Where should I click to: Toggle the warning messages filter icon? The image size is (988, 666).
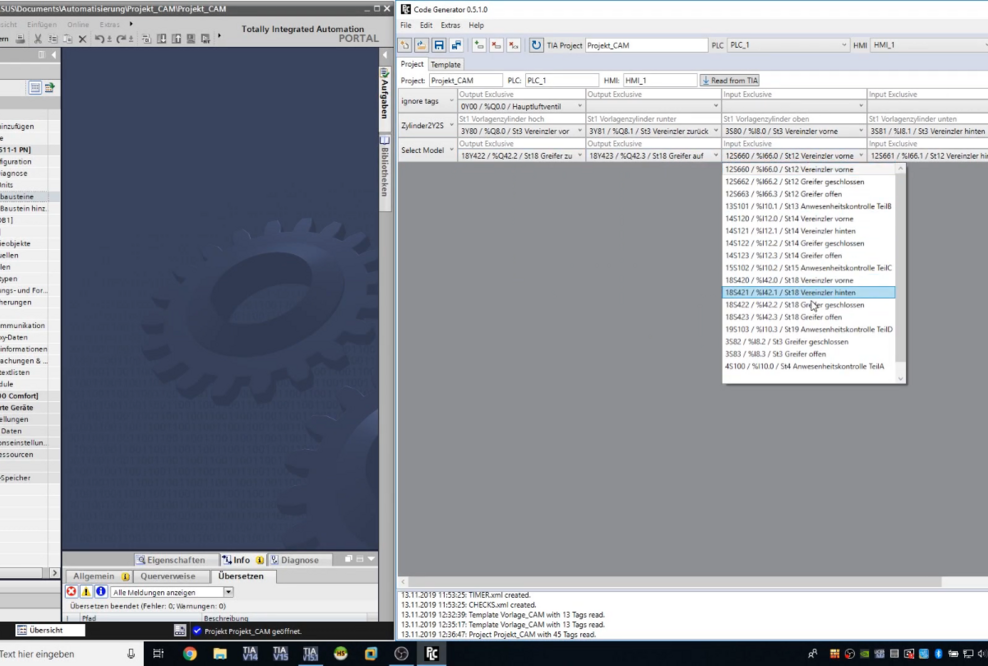tap(86, 592)
